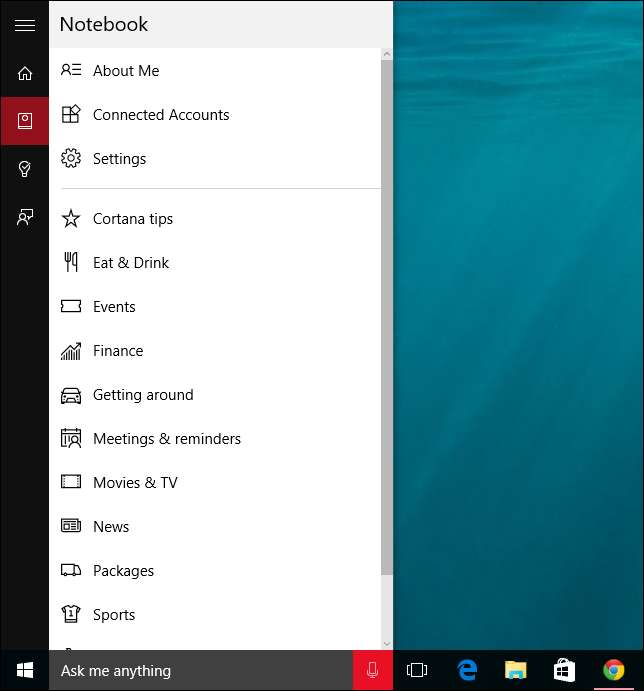Click the Events ticket icon
The height and width of the screenshot is (691, 644).
click(71, 306)
